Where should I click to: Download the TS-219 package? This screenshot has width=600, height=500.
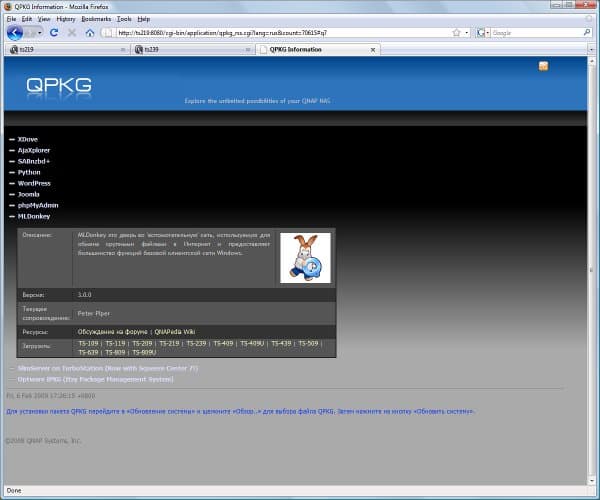point(169,344)
